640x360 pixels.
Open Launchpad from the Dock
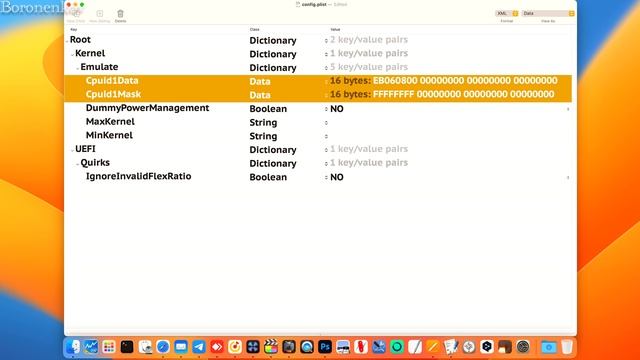point(109,347)
